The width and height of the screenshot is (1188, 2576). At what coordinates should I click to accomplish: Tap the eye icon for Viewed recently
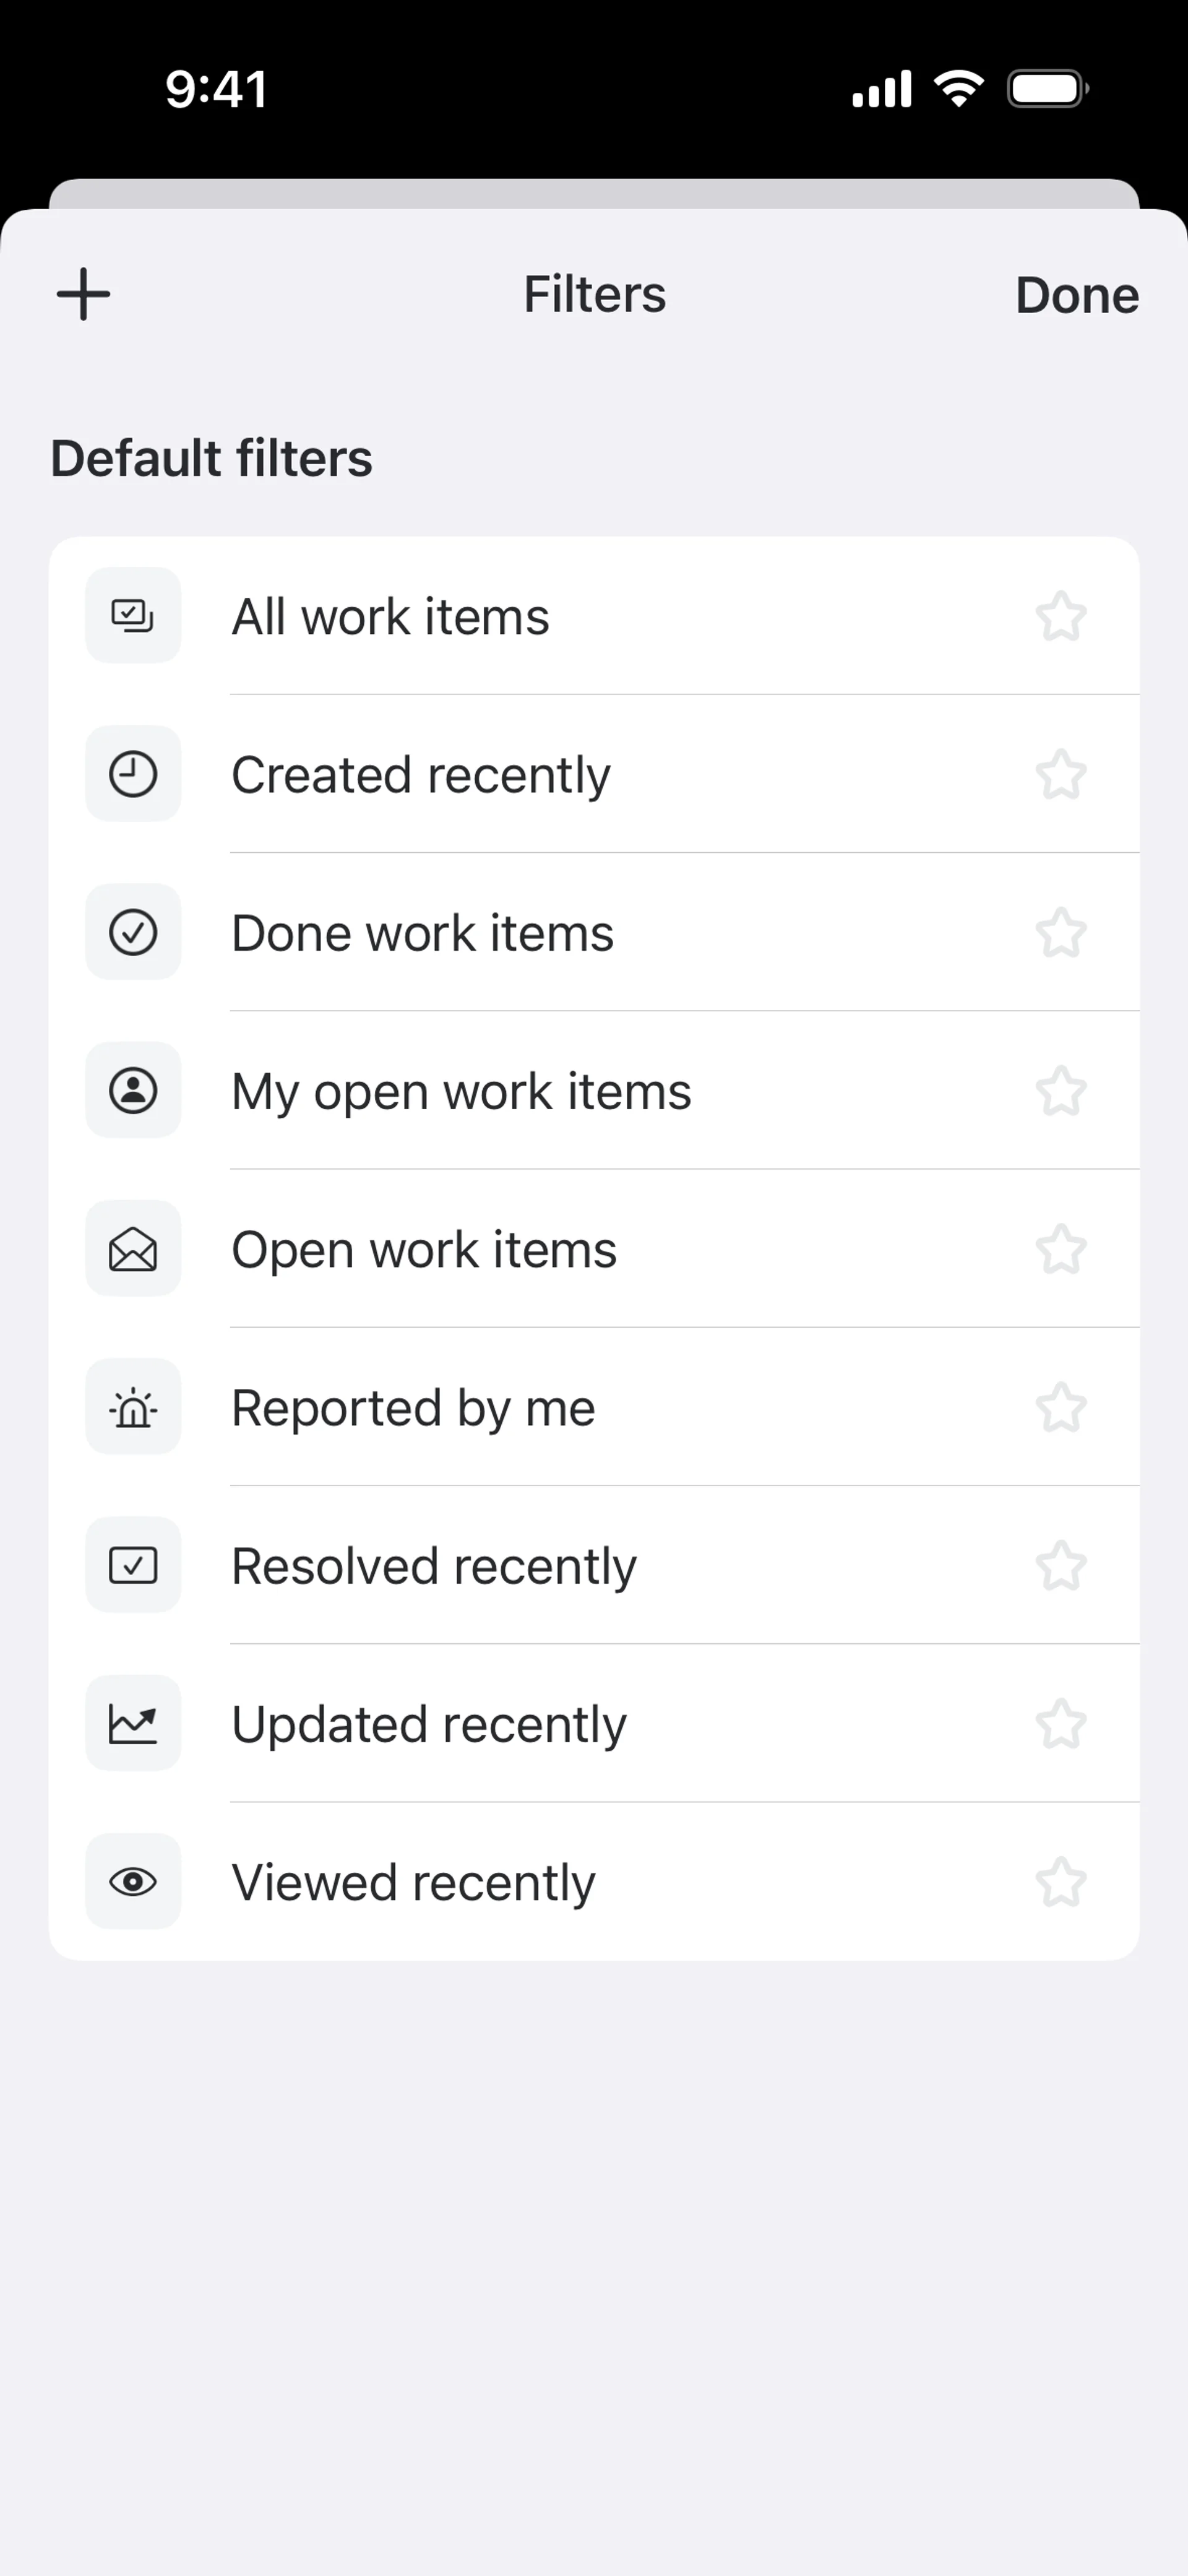click(133, 1882)
